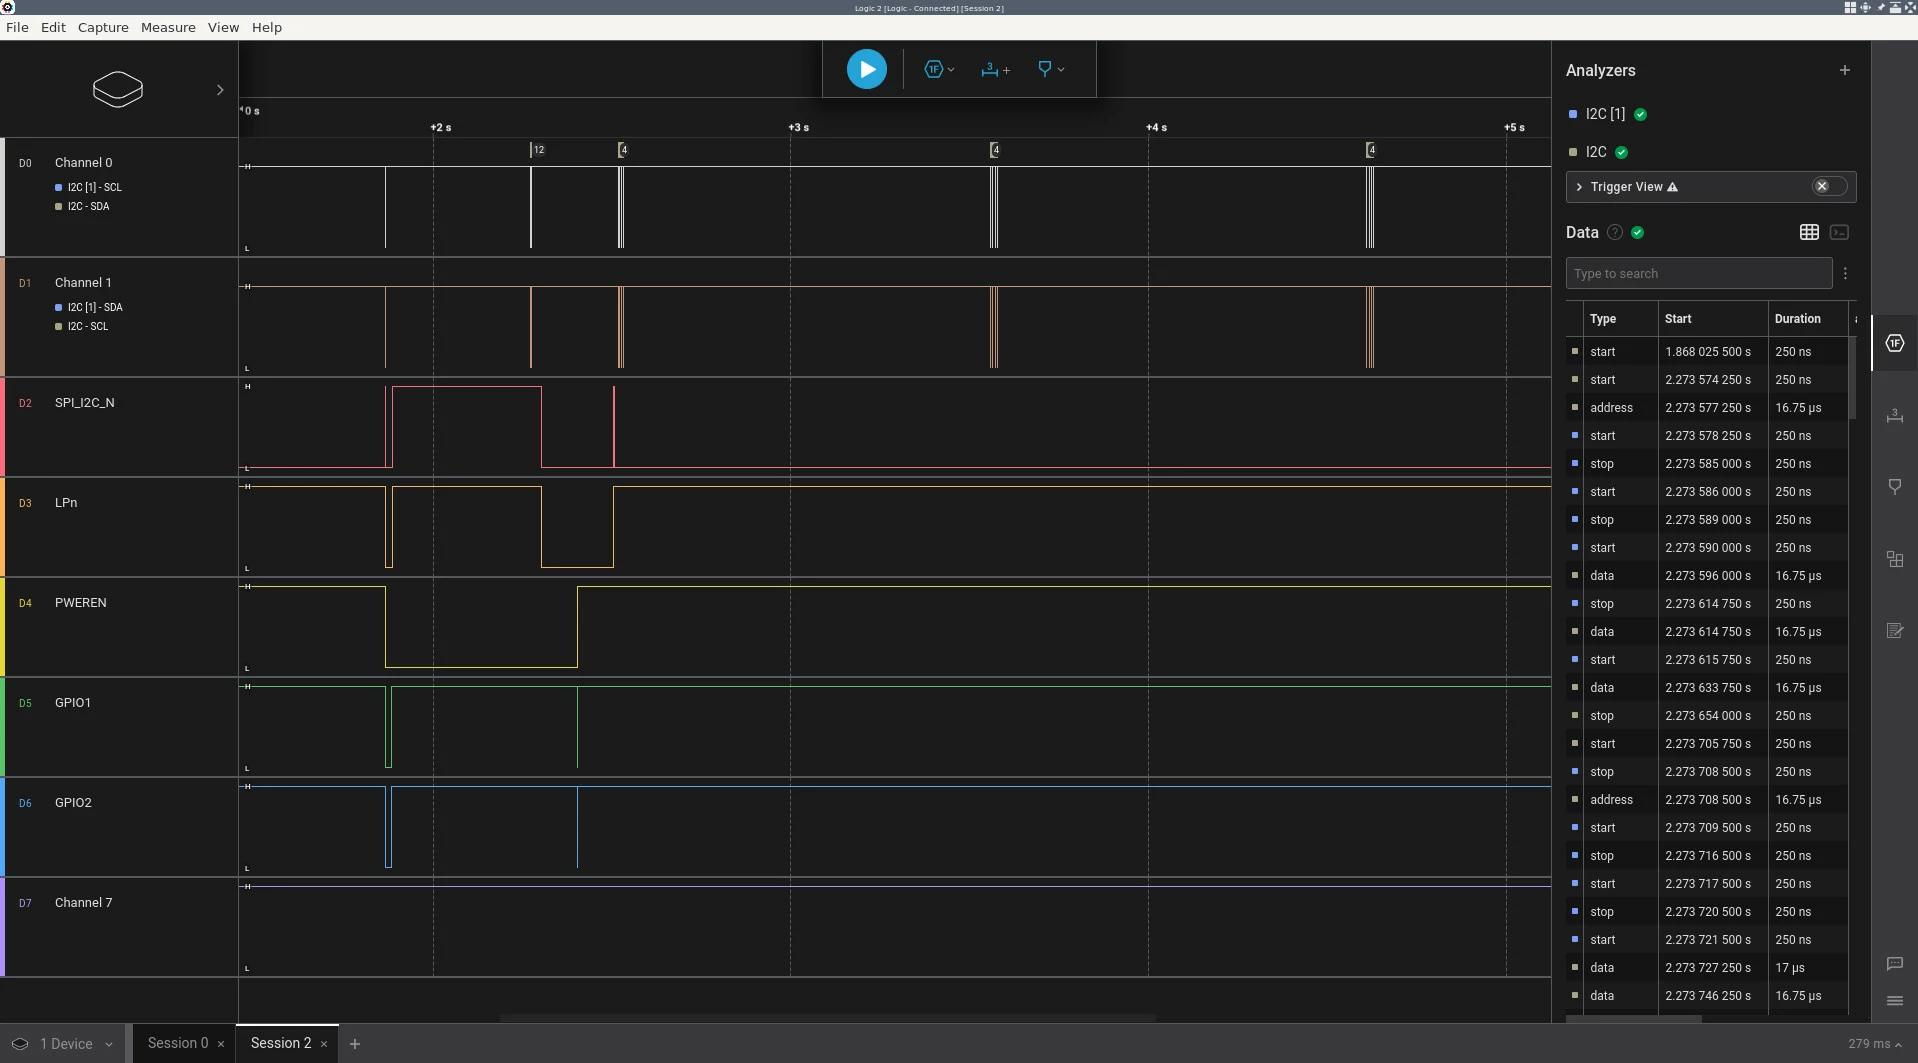Select the I2C [1] analyzer entry
The width and height of the screenshot is (1918, 1063).
pos(1605,114)
